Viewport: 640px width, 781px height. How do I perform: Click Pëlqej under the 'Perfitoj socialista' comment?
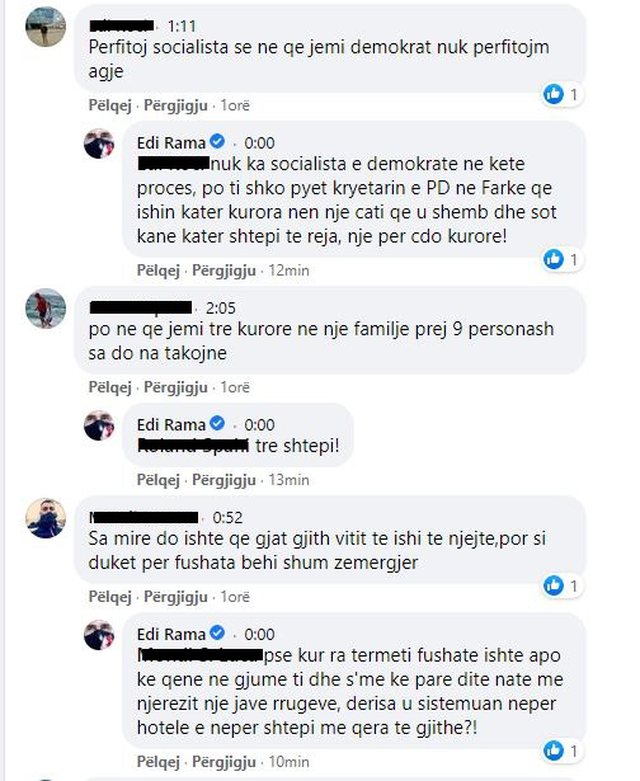[110, 106]
